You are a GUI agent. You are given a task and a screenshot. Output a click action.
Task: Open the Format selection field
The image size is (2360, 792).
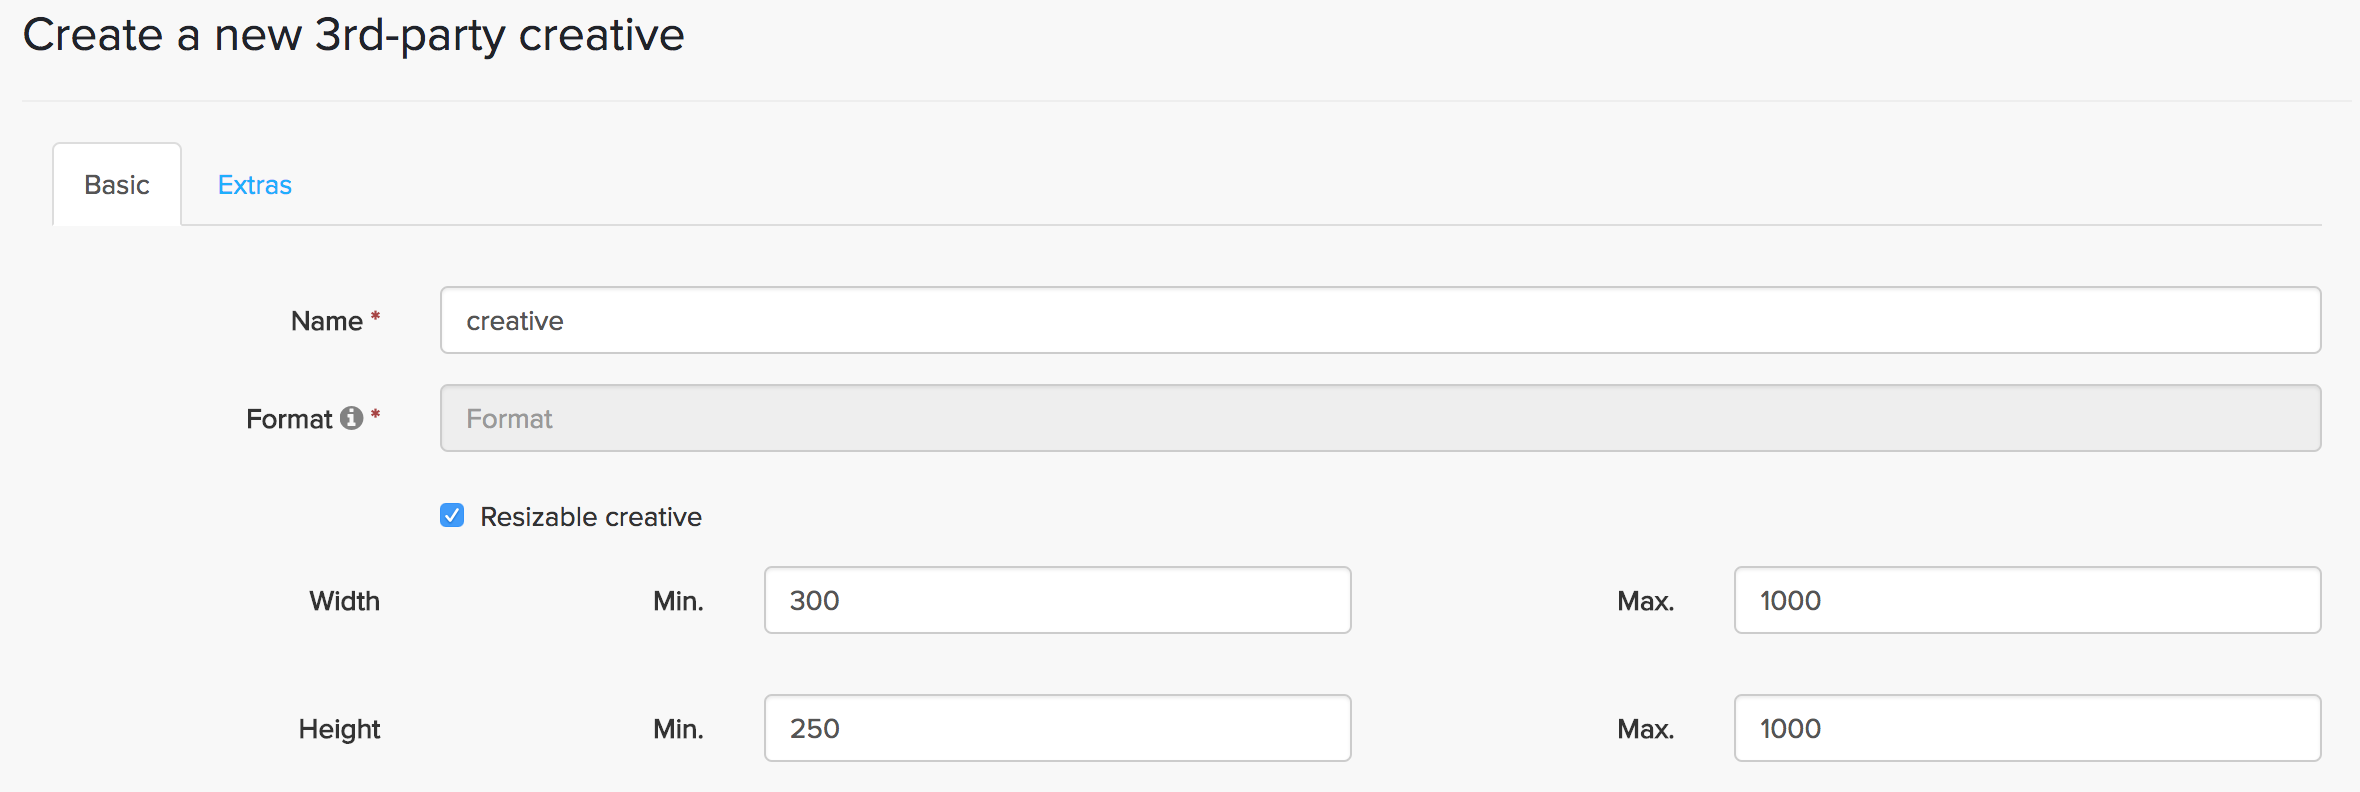coord(1380,418)
